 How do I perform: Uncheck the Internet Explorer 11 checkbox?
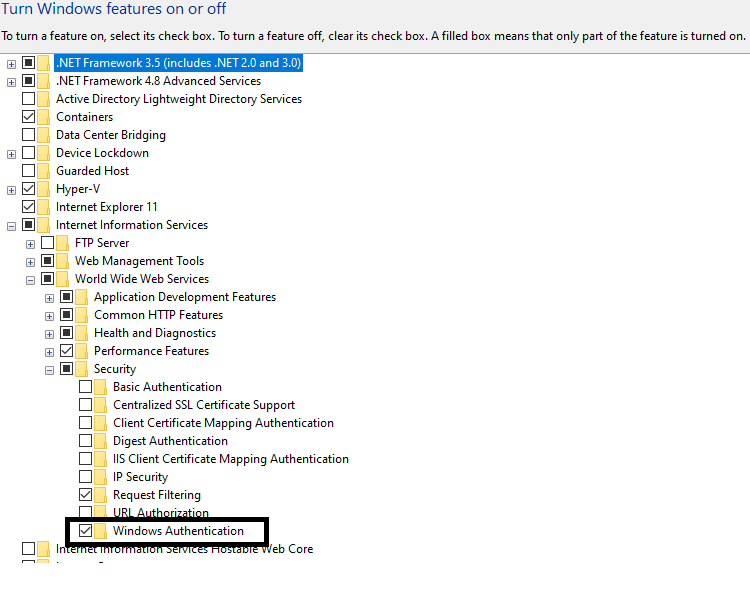click(29, 207)
